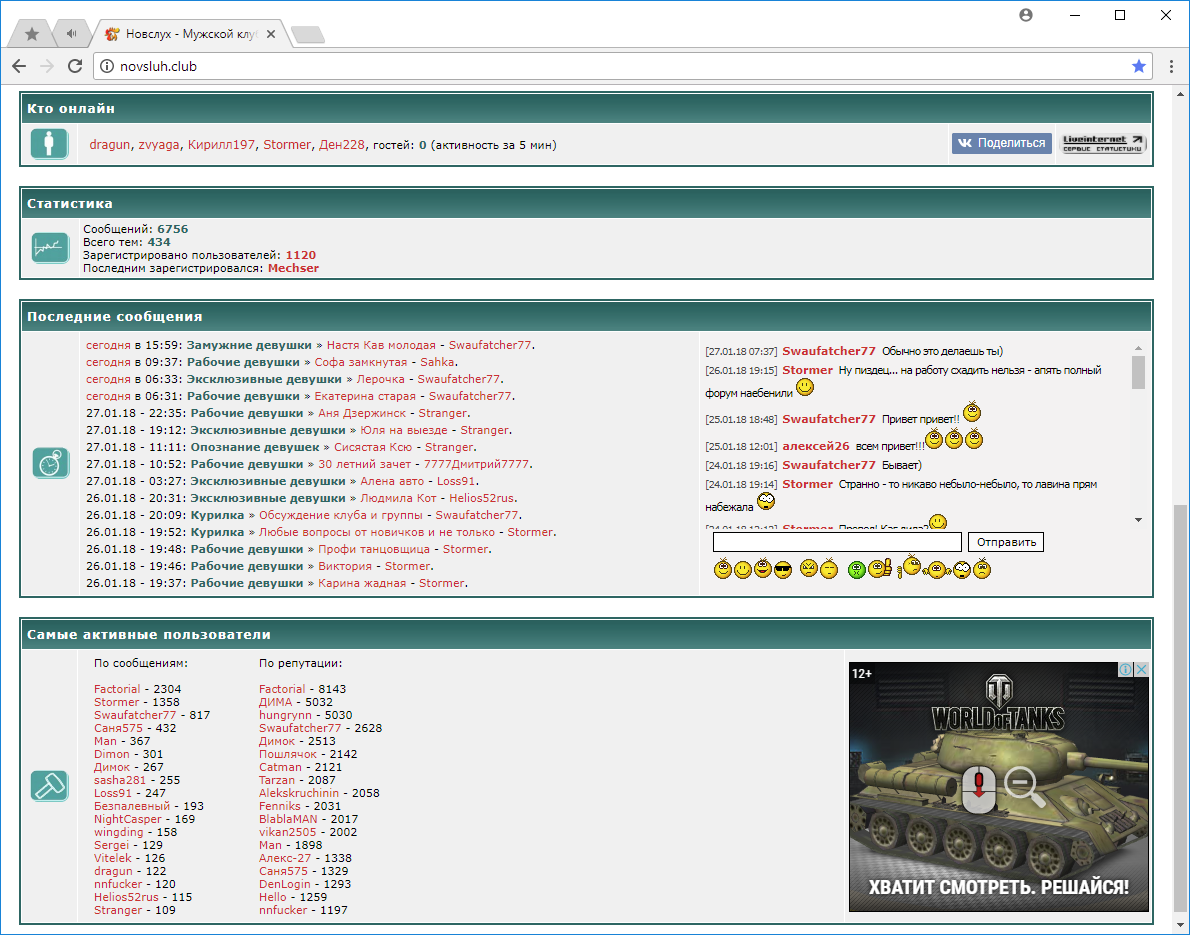This screenshot has height=935, width=1190.
Task: Switch to the pinned audio tab
Action: coord(71,34)
